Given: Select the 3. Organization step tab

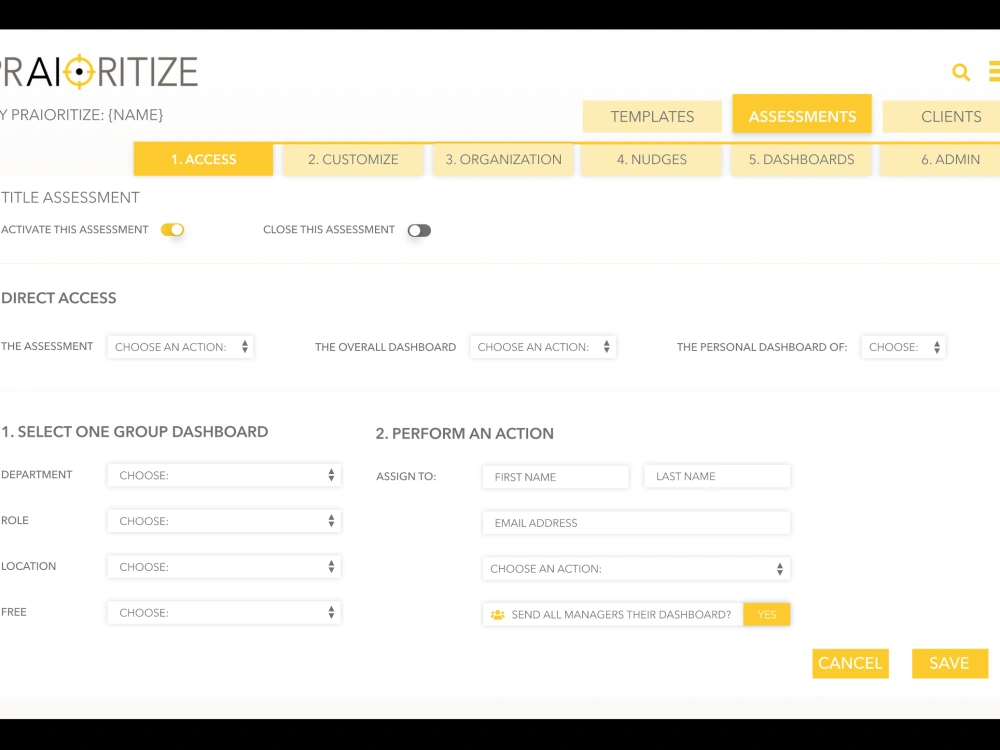Looking at the screenshot, I should coord(503,159).
